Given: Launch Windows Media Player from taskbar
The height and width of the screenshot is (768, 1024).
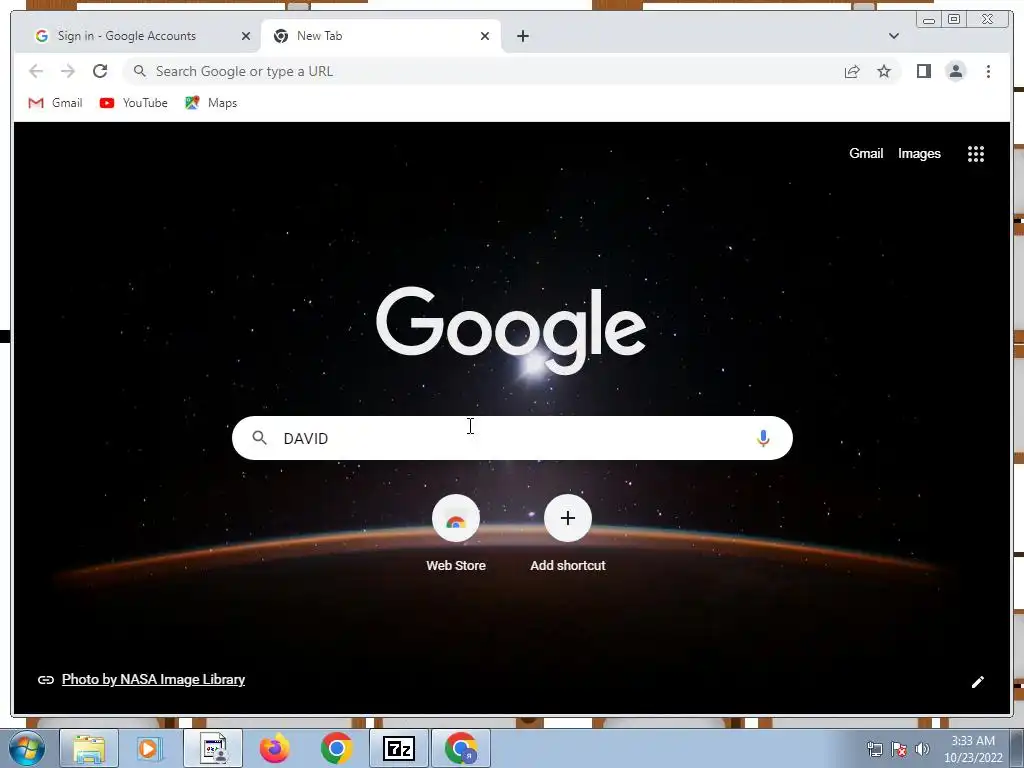Looking at the screenshot, I should [x=150, y=748].
